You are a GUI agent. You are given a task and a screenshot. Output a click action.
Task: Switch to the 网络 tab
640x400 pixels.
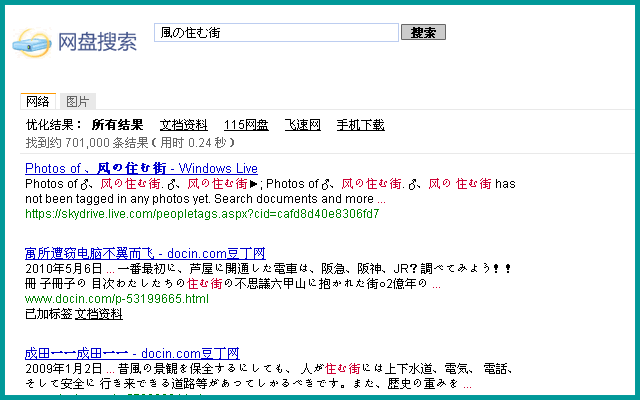point(38,101)
